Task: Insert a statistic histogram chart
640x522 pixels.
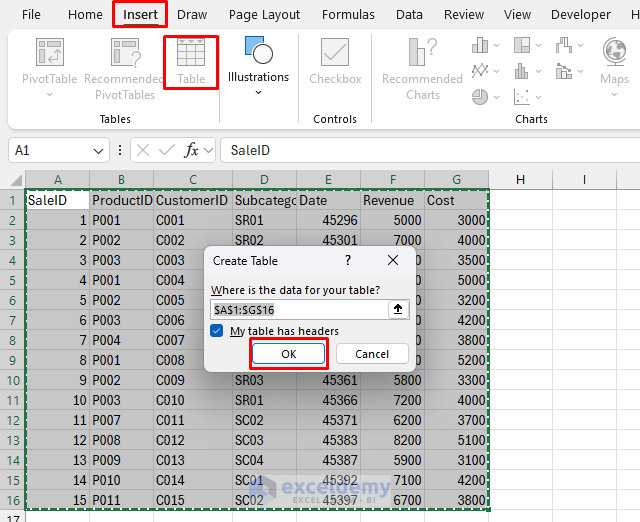Action: pos(522,71)
